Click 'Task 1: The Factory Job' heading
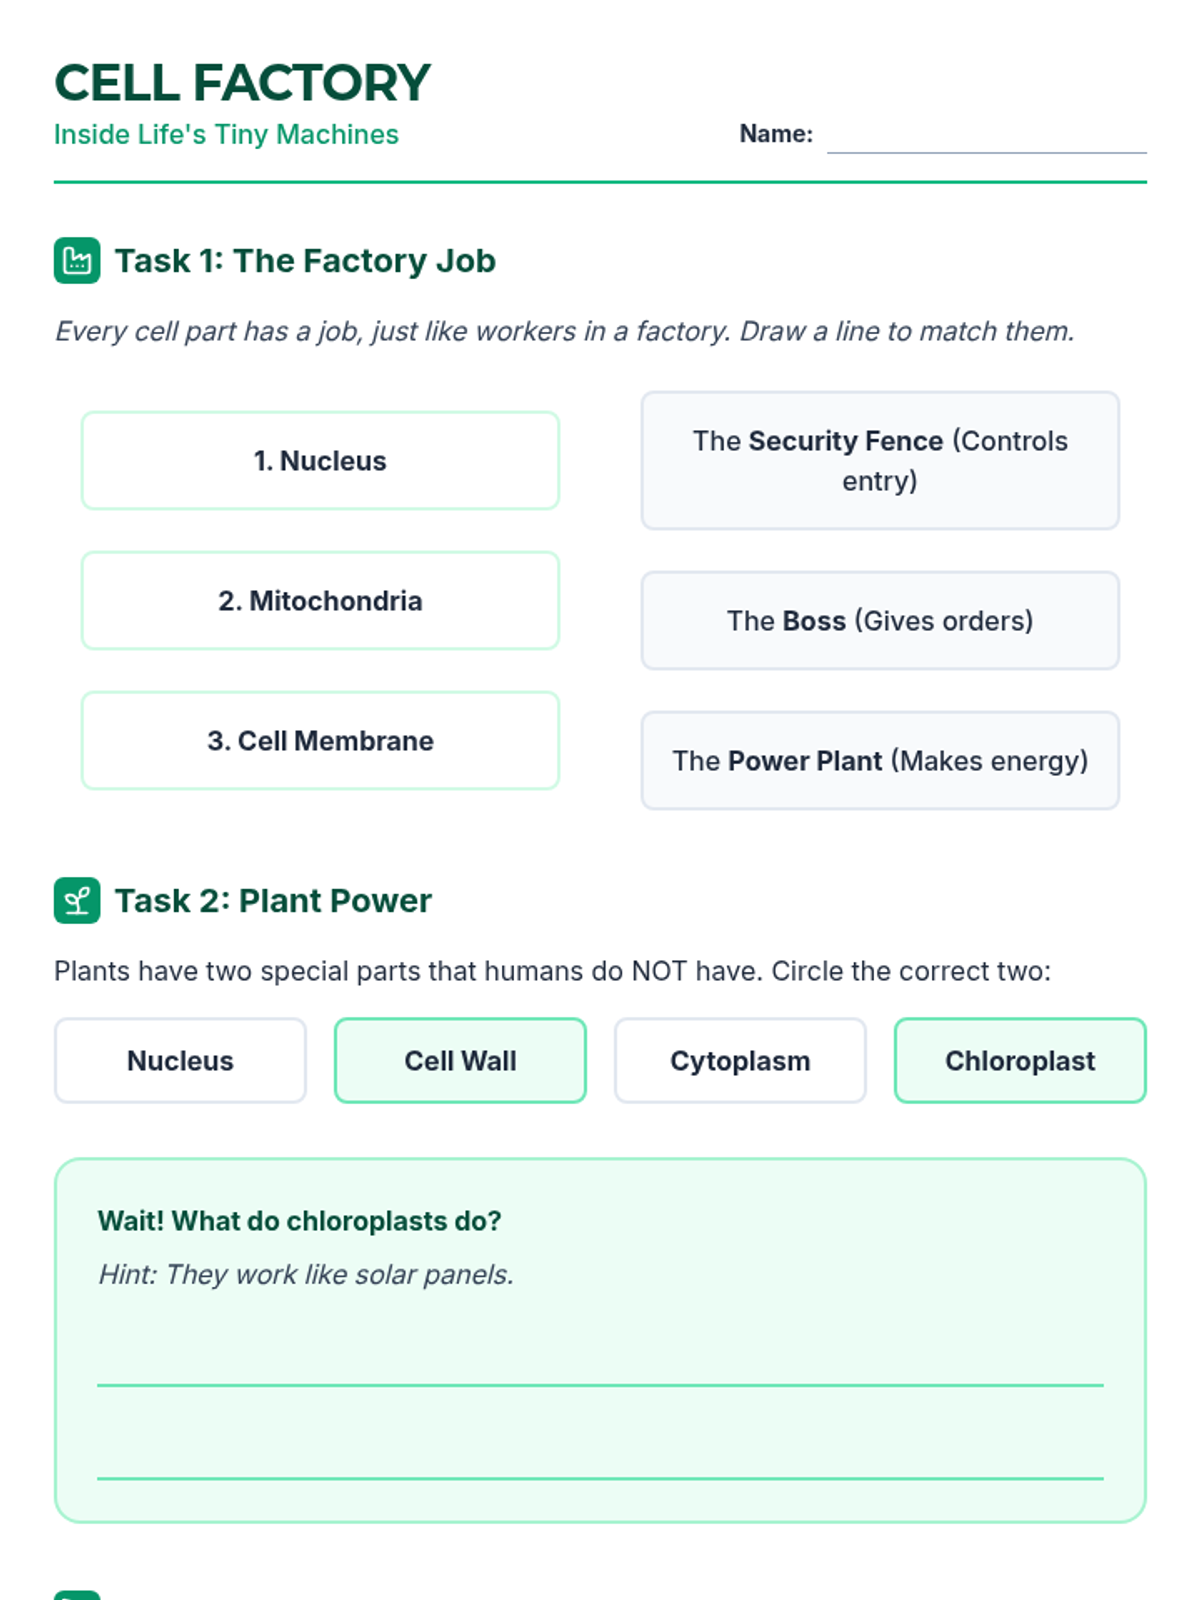 coord(305,261)
